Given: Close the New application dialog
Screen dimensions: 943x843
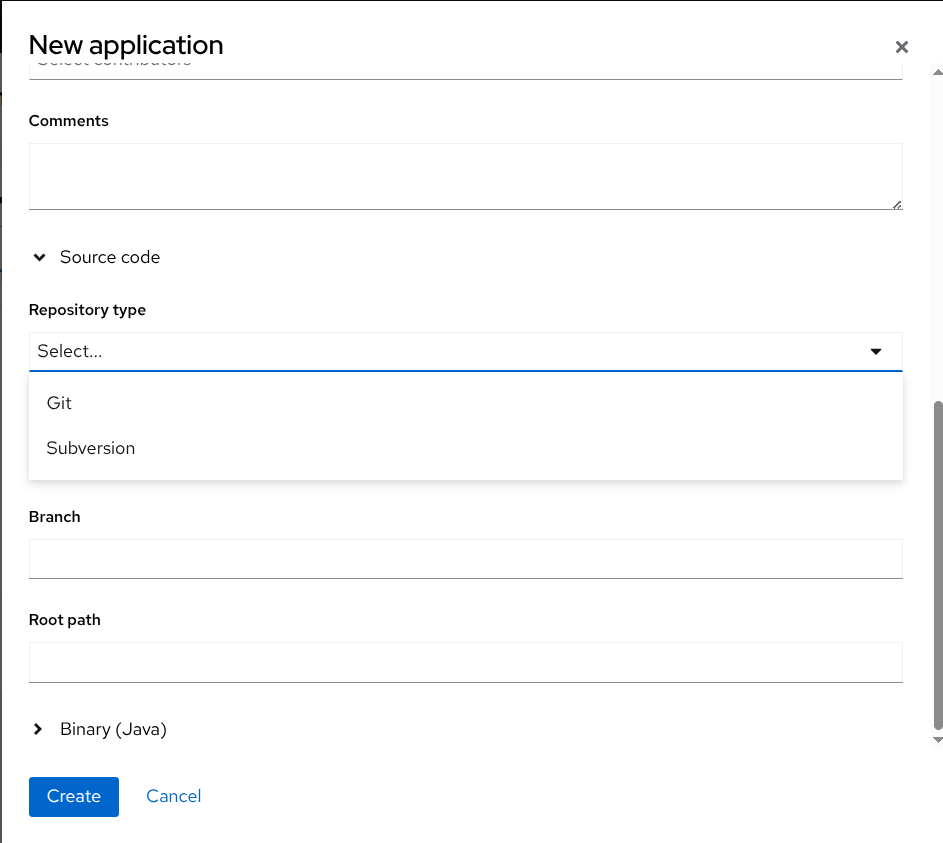Looking at the screenshot, I should click(x=902, y=47).
